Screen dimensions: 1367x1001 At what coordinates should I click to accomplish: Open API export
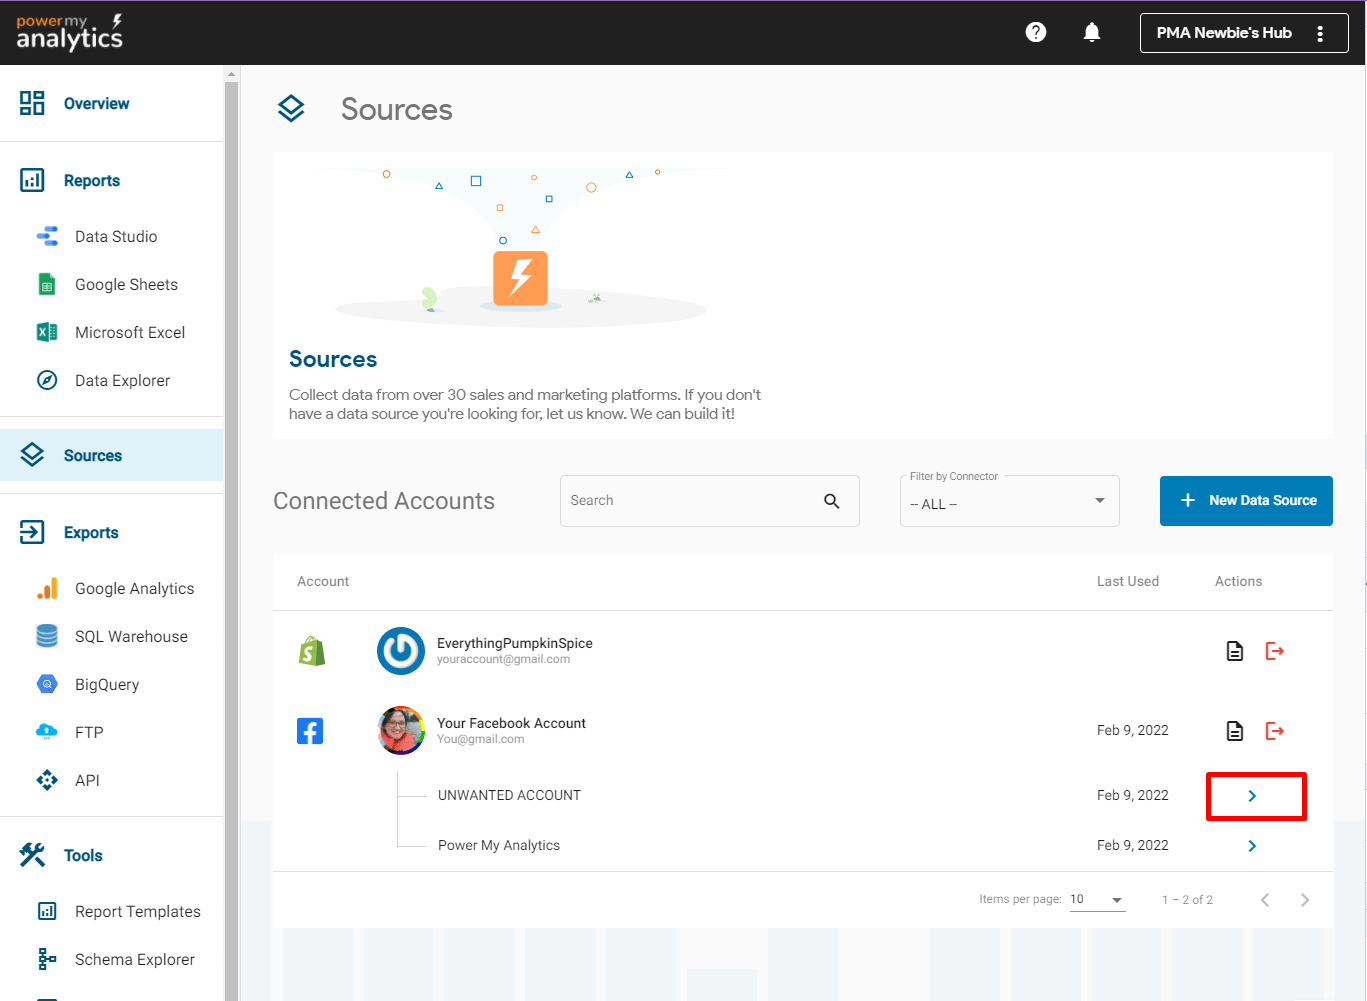click(87, 780)
